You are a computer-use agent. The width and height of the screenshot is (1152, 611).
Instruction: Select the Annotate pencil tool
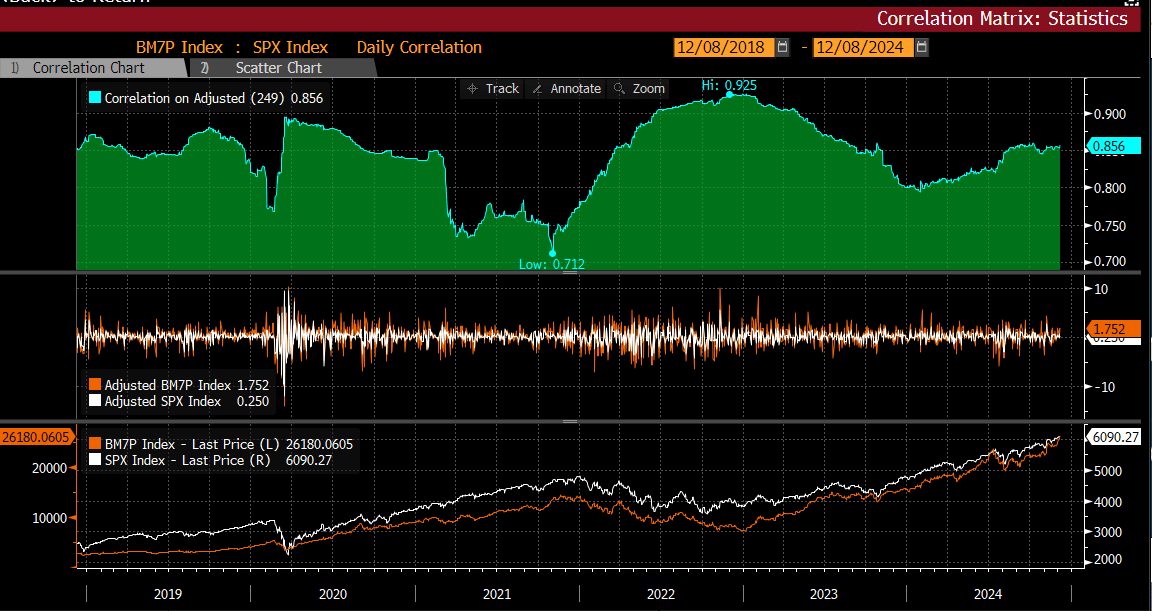point(566,89)
